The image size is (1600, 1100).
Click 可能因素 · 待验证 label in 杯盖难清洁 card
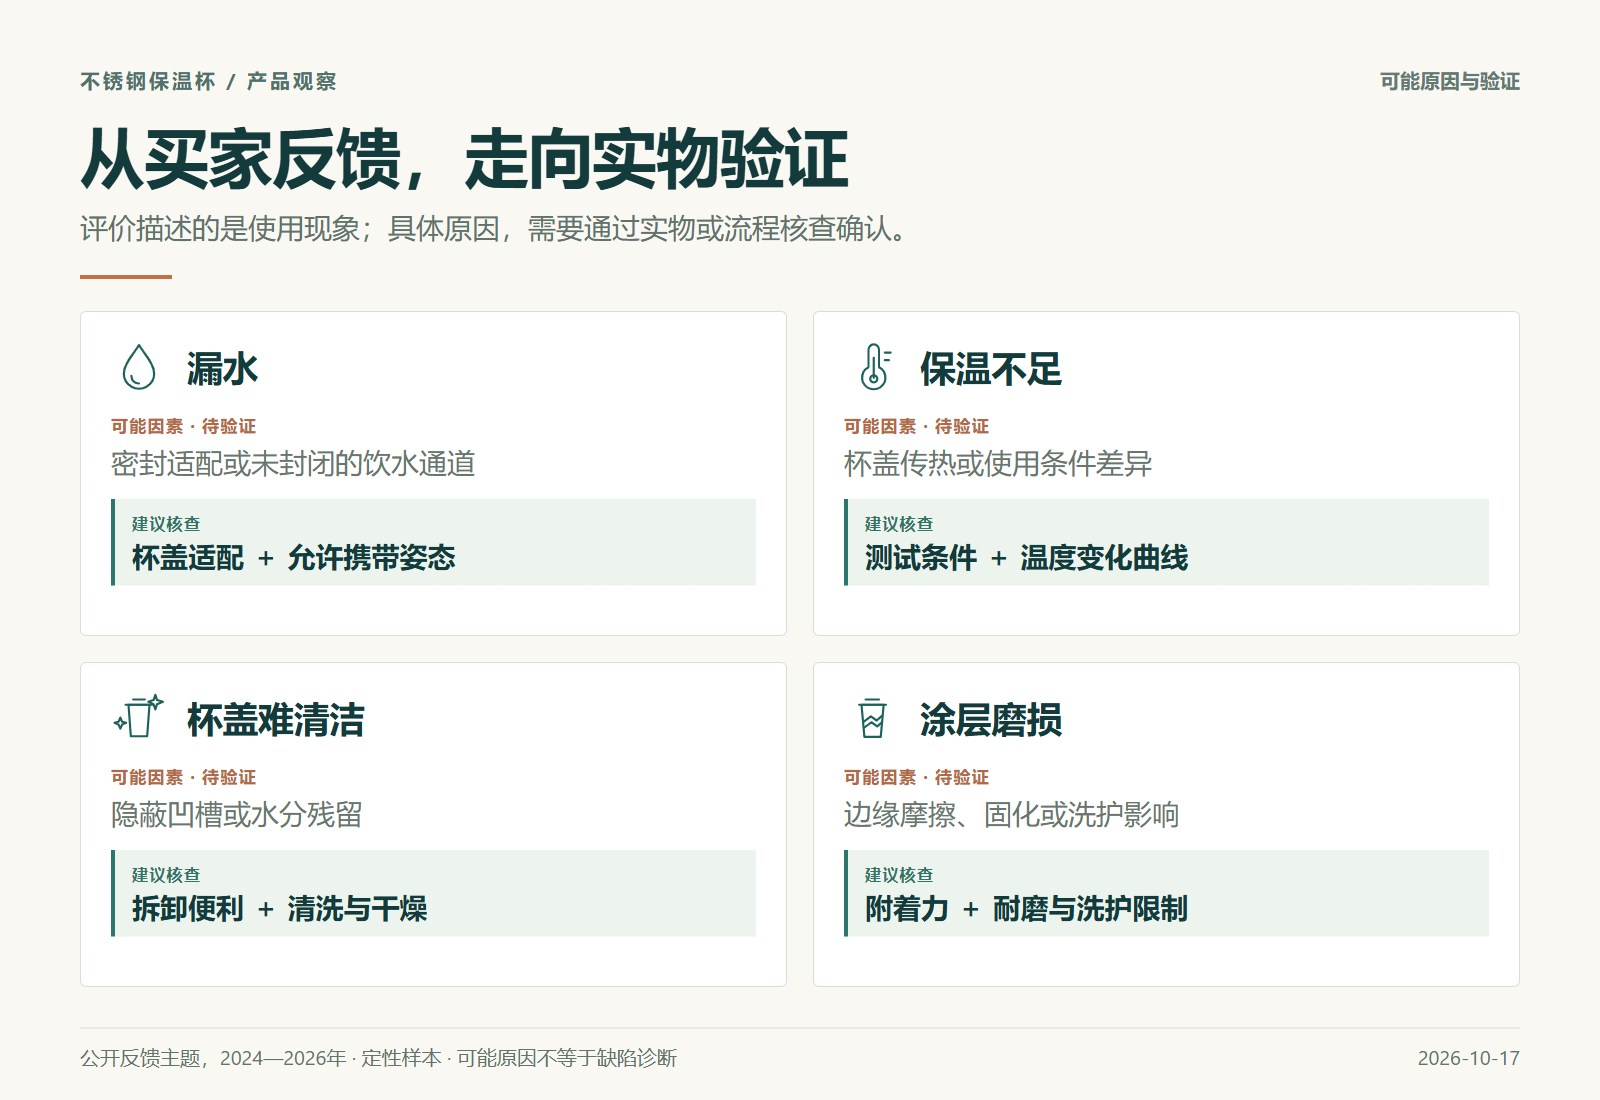pyautogui.click(x=183, y=777)
